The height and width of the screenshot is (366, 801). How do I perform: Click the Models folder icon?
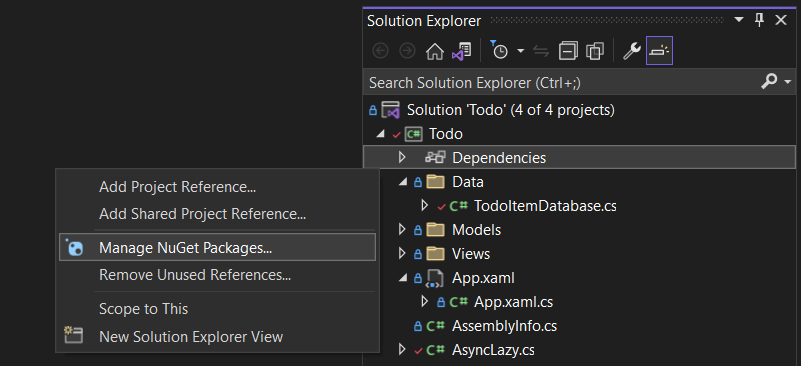[435, 230]
